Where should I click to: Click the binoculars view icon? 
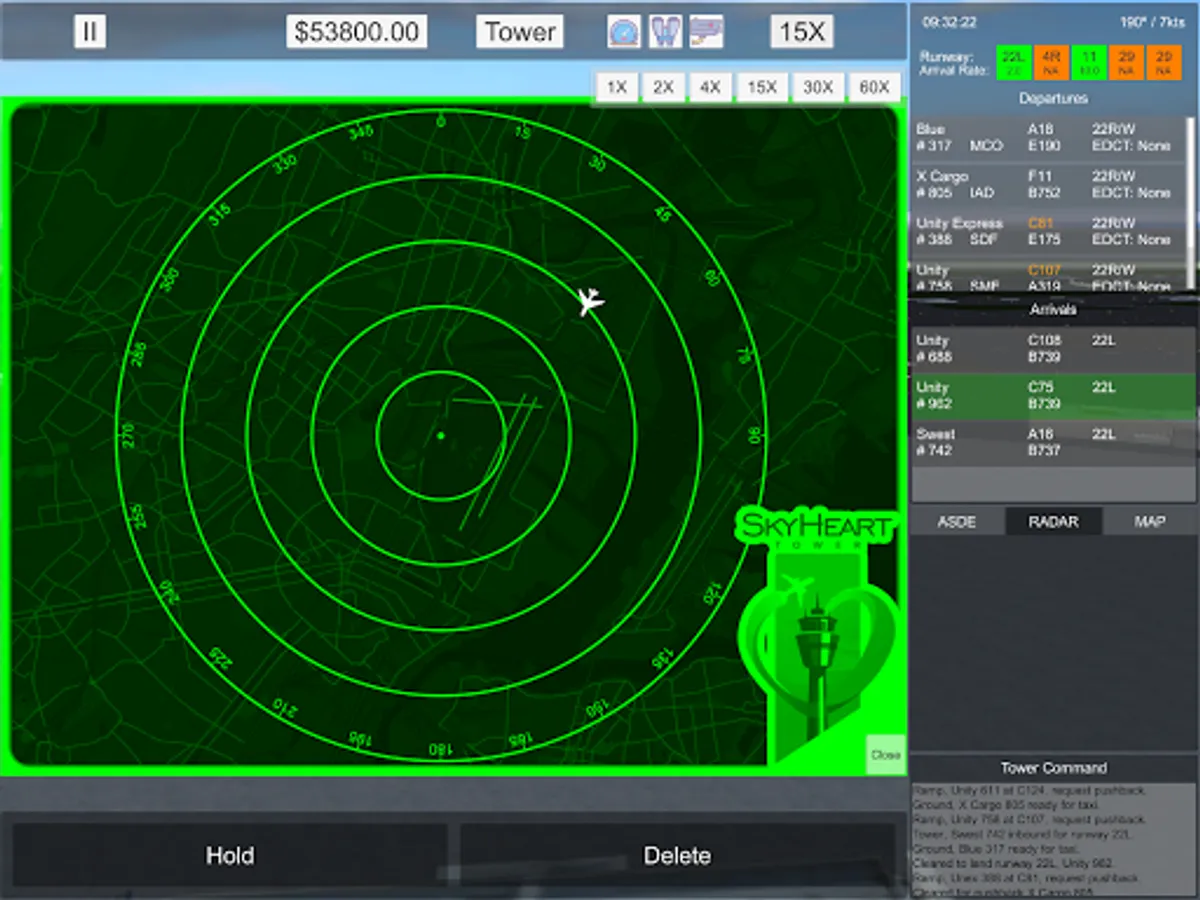click(x=665, y=31)
